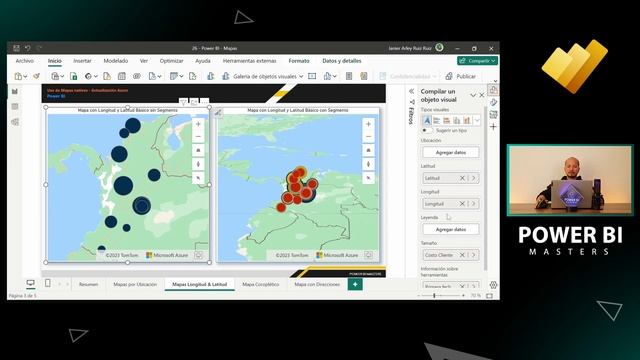Click the SQL Server source icon
The image size is (640, 360).
click(107, 76)
